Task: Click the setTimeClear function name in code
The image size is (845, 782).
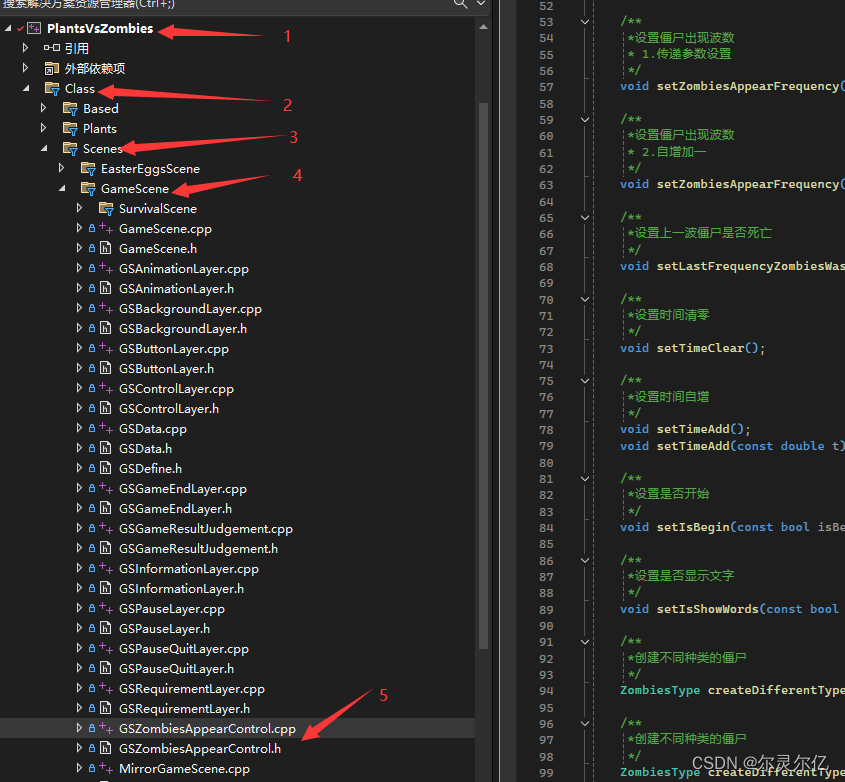Action: (700, 348)
